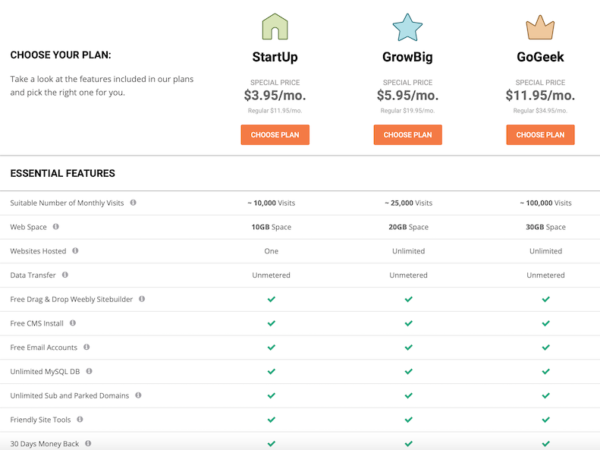600x450 pixels.
Task: Show info for Free Email Accounts
Action: [87, 347]
